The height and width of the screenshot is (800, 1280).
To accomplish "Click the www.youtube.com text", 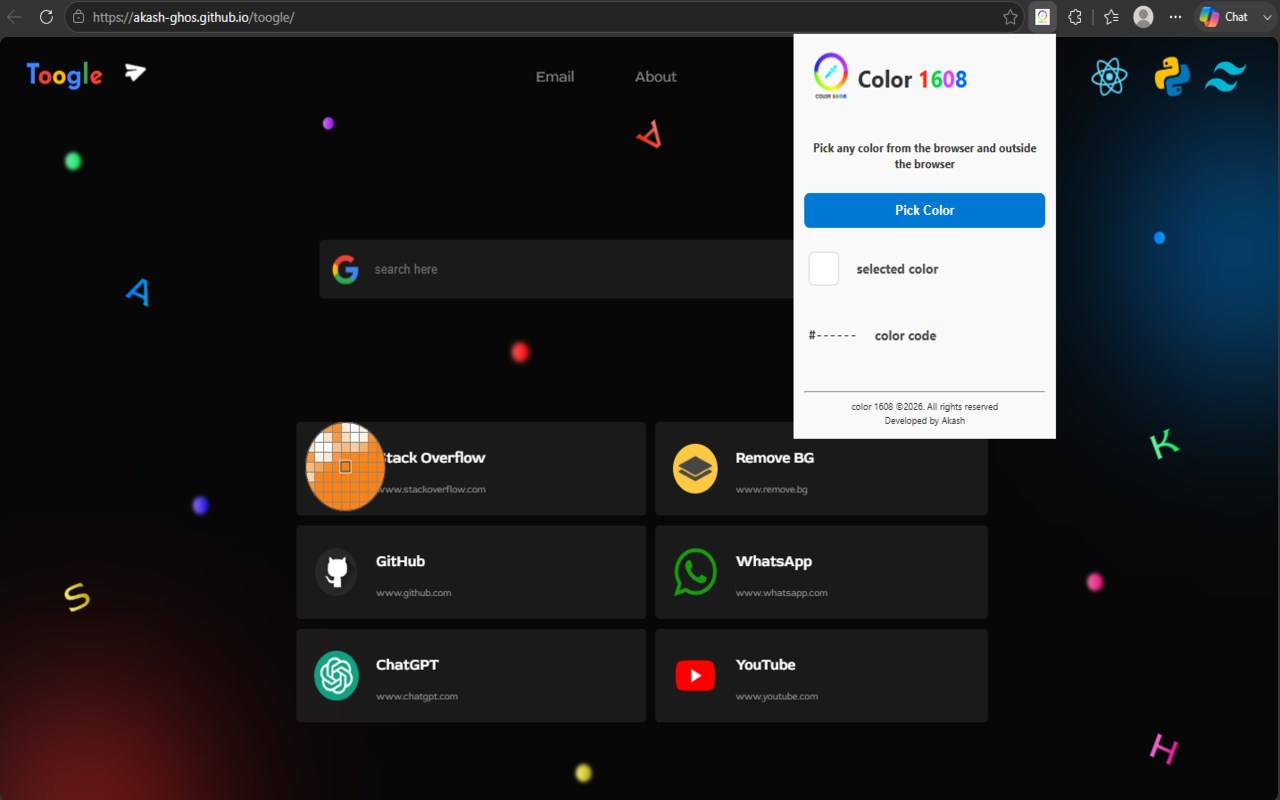I will point(777,696).
